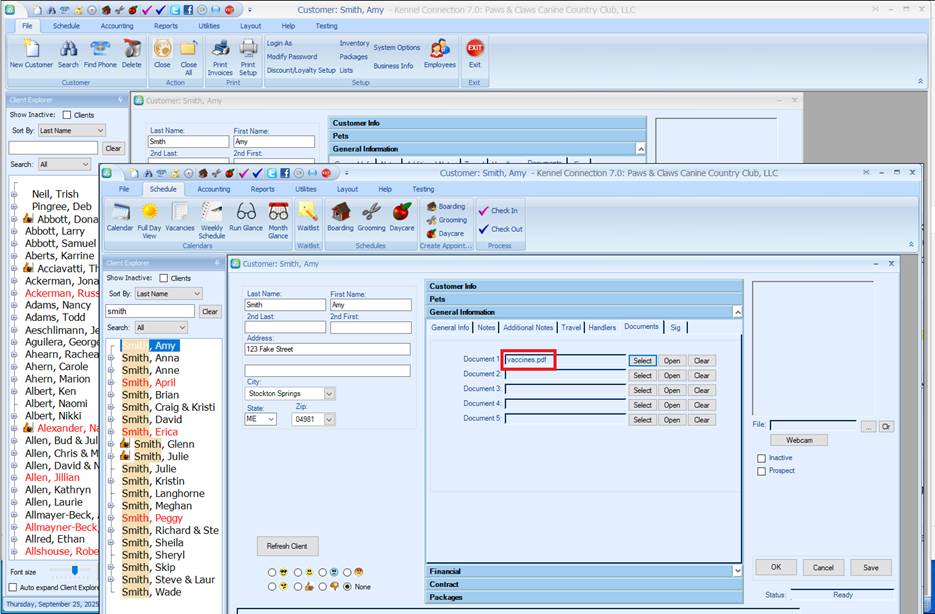
Task: Click the Employees icon
Action: point(439,52)
